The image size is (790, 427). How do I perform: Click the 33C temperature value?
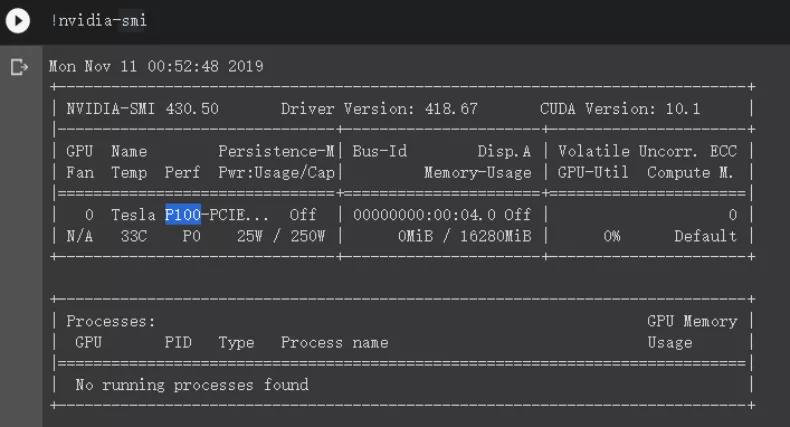133,237
